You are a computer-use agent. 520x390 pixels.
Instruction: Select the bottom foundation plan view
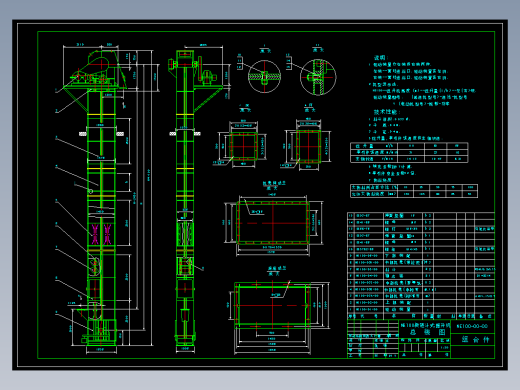point(273,305)
